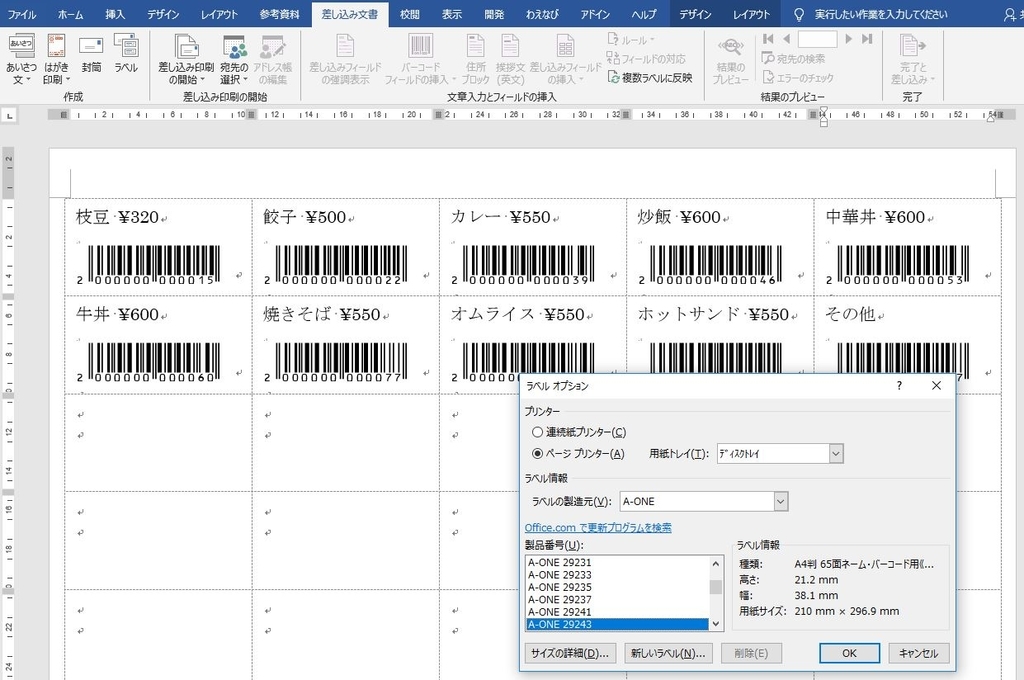This screenshot has width=1024, height=680.
Task: Click 差し込みフィールドの強調表示 highlight icon
Action: (x=345, y=59)
